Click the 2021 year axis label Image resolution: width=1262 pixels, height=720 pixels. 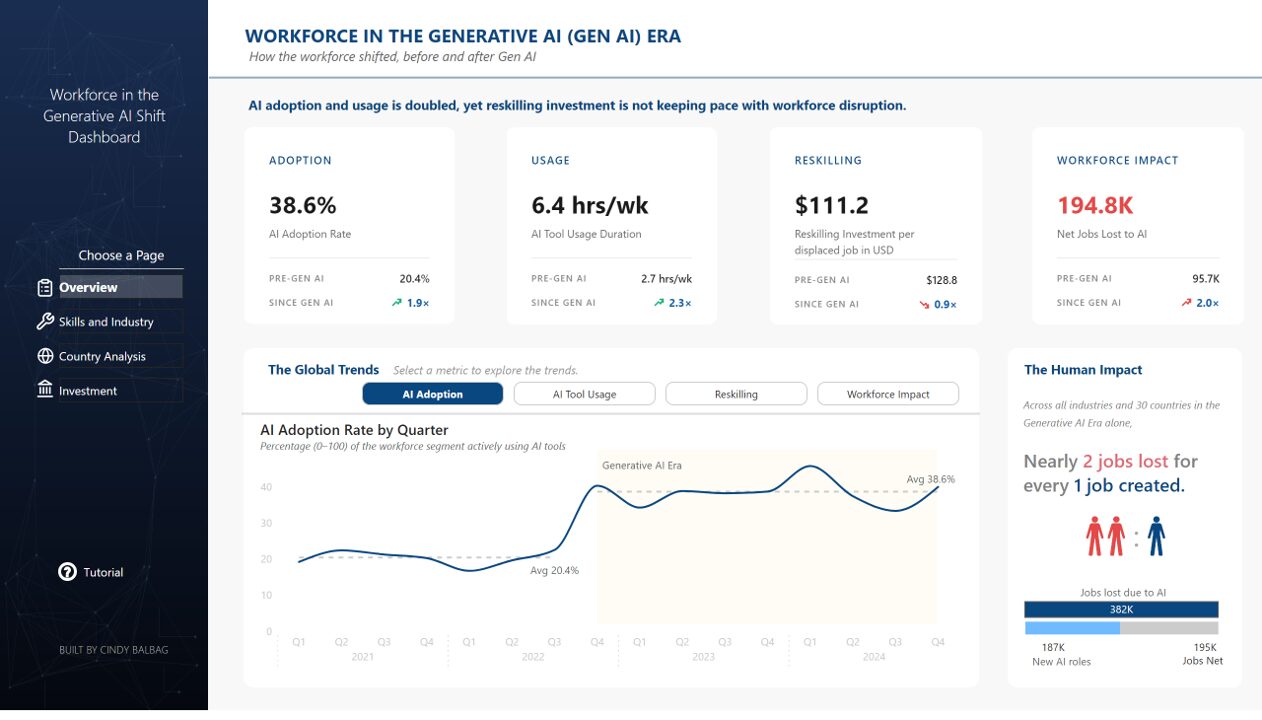(x=362, y=657)
